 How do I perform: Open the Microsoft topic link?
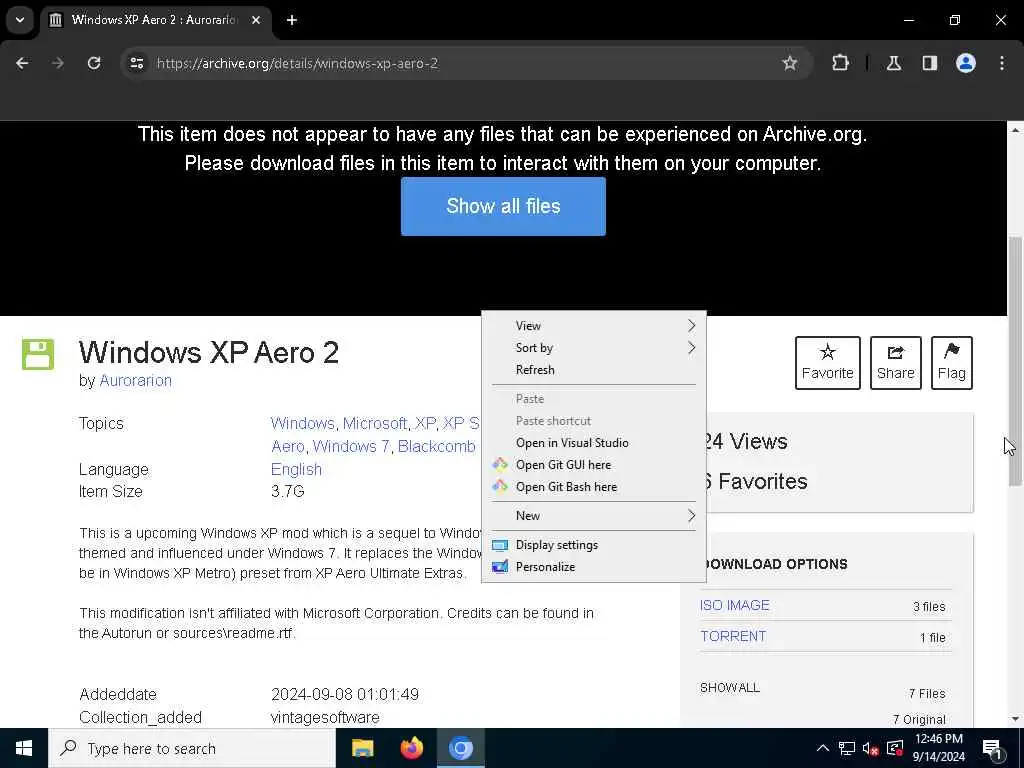click(x=375, y=423)
